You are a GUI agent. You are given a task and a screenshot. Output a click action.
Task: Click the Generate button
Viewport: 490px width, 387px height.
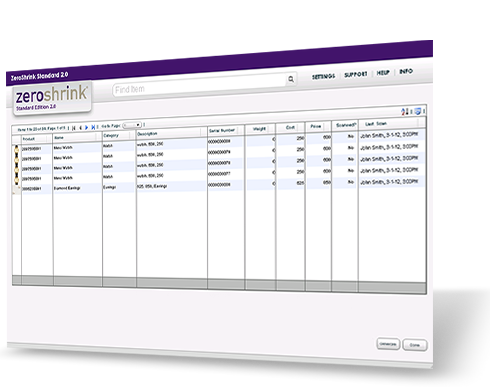coord(388,343)
